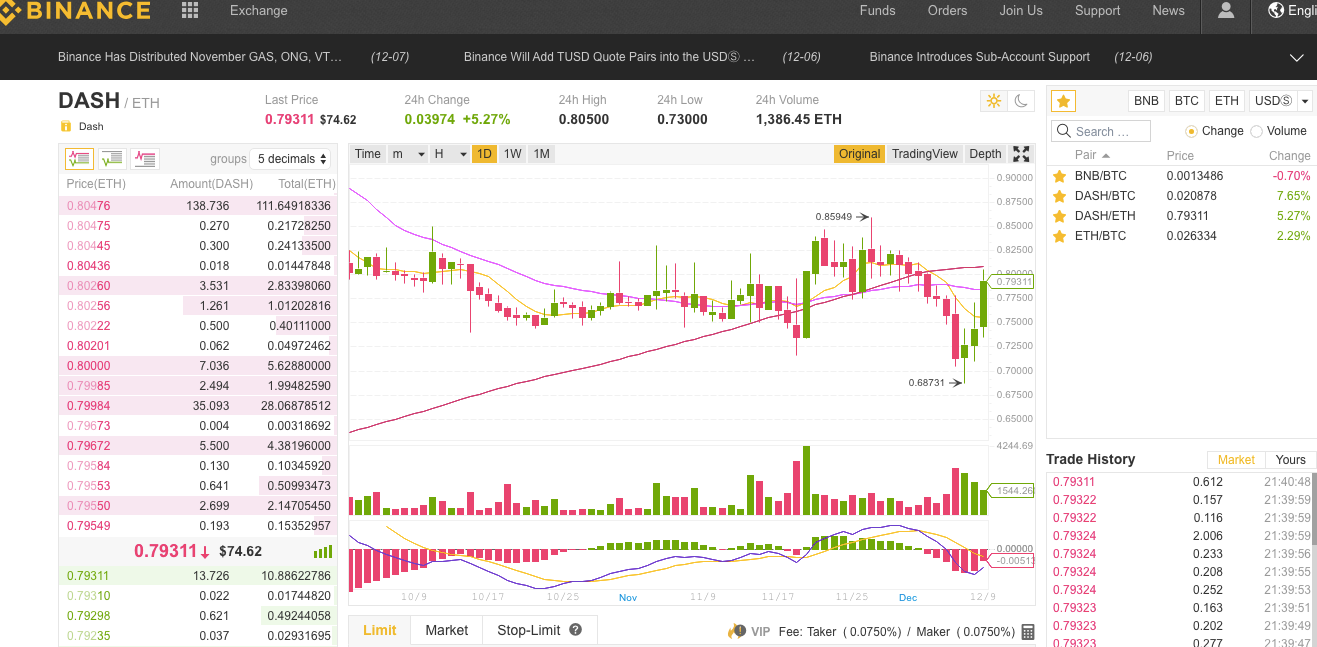Image resolution: width=1317 pixels, height=647 pixels.
Task: Open the fee calculator icon
Action: coord(1028,631)
